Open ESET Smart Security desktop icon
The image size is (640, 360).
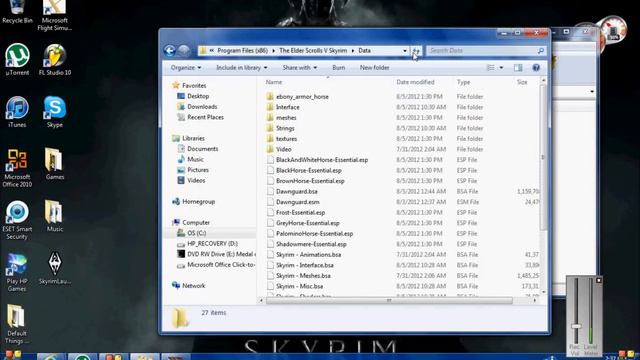pyautogui.click(x=17, y=220)
